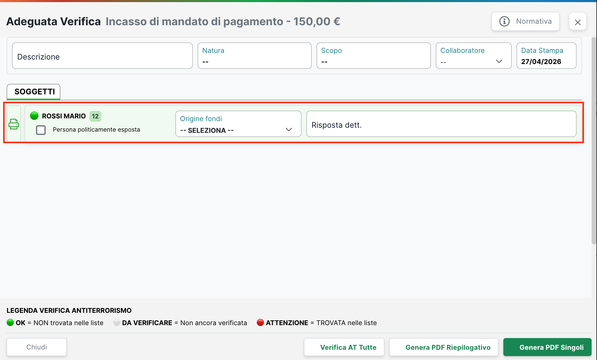Click the Chiudi button

(x=37, y=347)
